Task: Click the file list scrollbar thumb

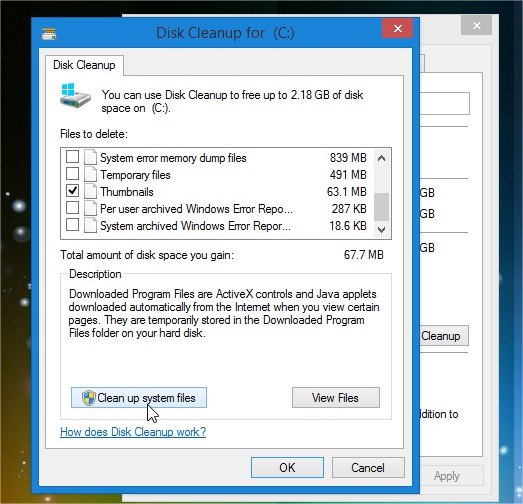Action: [x=382, y=207]
